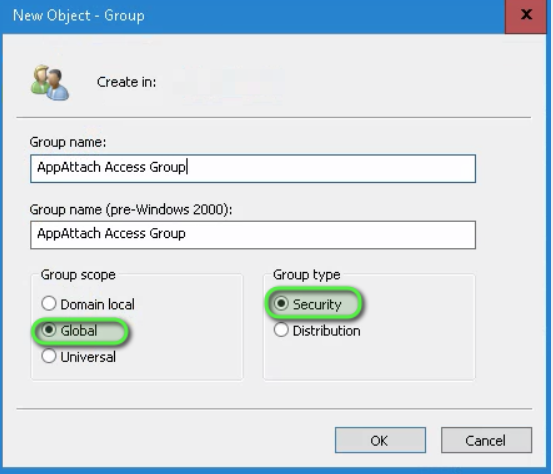
Task: Click the 'Create in:' label
Action: pyautogui.click(x=127, y=82)
